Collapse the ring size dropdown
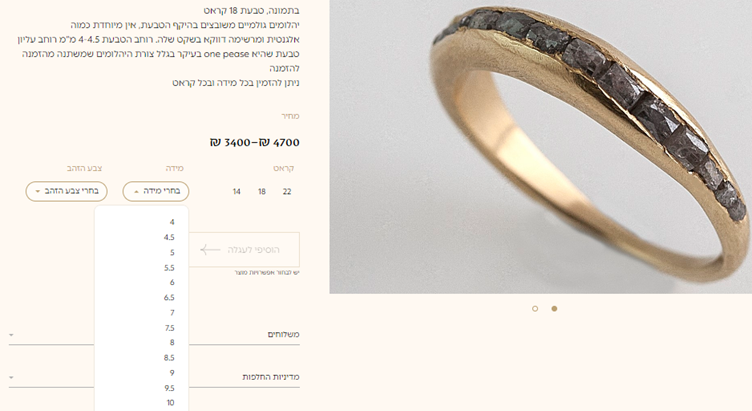This screenshot has height=411, width=752. coord(156,191)
